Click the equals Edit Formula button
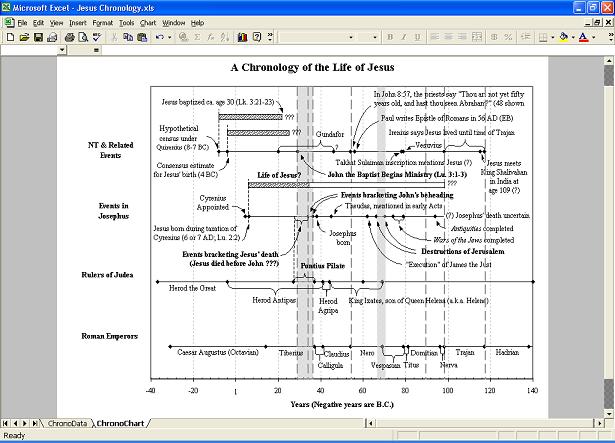Screen dimensions: 615x443 pos(96,50)
